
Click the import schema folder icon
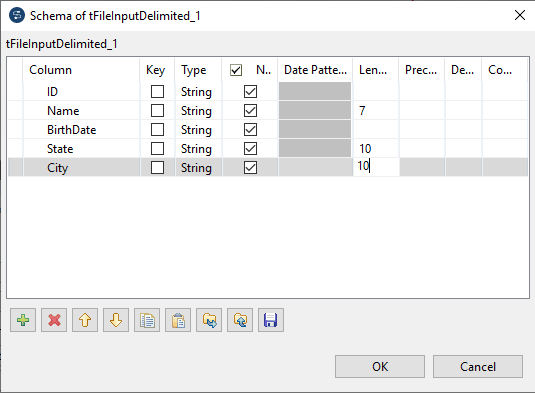tap(240, 320)
